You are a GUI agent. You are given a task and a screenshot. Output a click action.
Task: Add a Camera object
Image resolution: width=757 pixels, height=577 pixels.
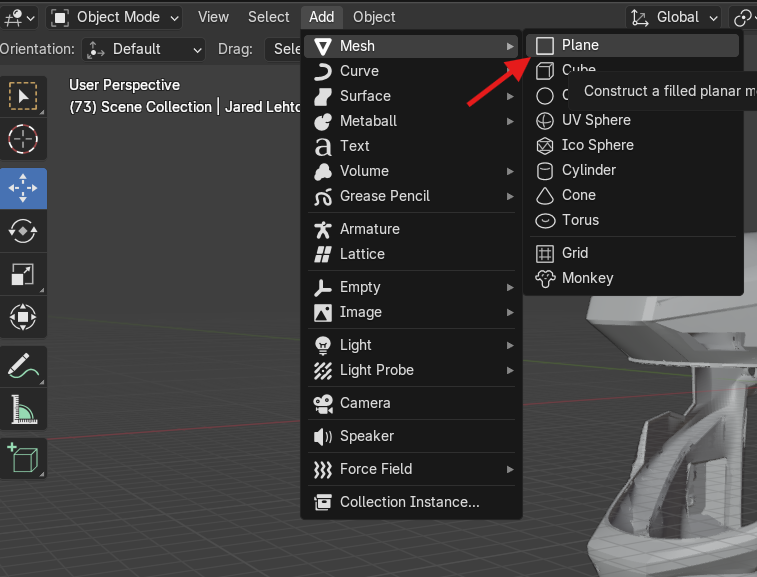click(411, 404)
